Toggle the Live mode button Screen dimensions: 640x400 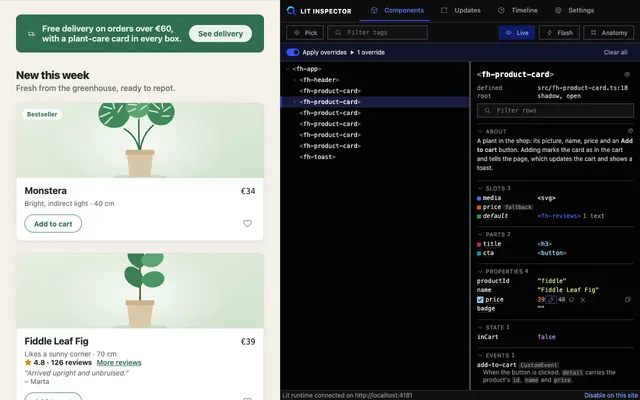pyautogui.click(x=517, y=33)
